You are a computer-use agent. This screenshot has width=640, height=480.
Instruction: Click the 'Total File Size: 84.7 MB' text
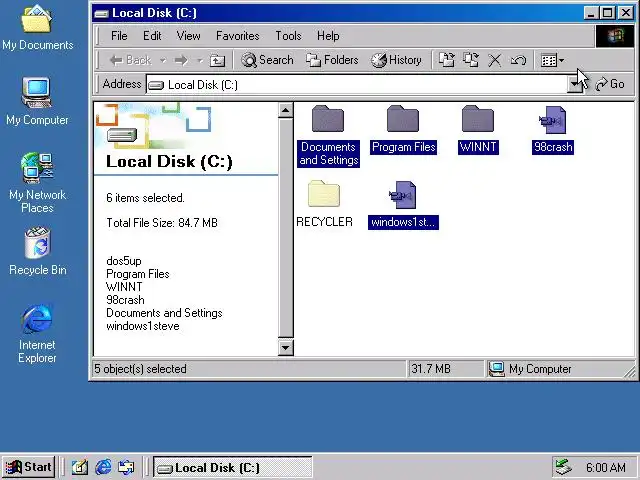[162, 223]
